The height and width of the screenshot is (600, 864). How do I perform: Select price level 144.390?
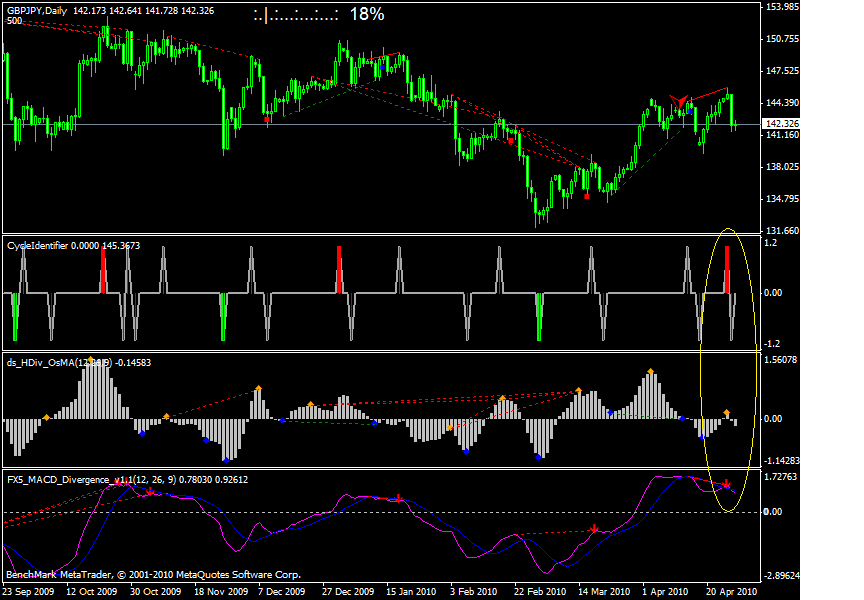[x=782, y=102]
